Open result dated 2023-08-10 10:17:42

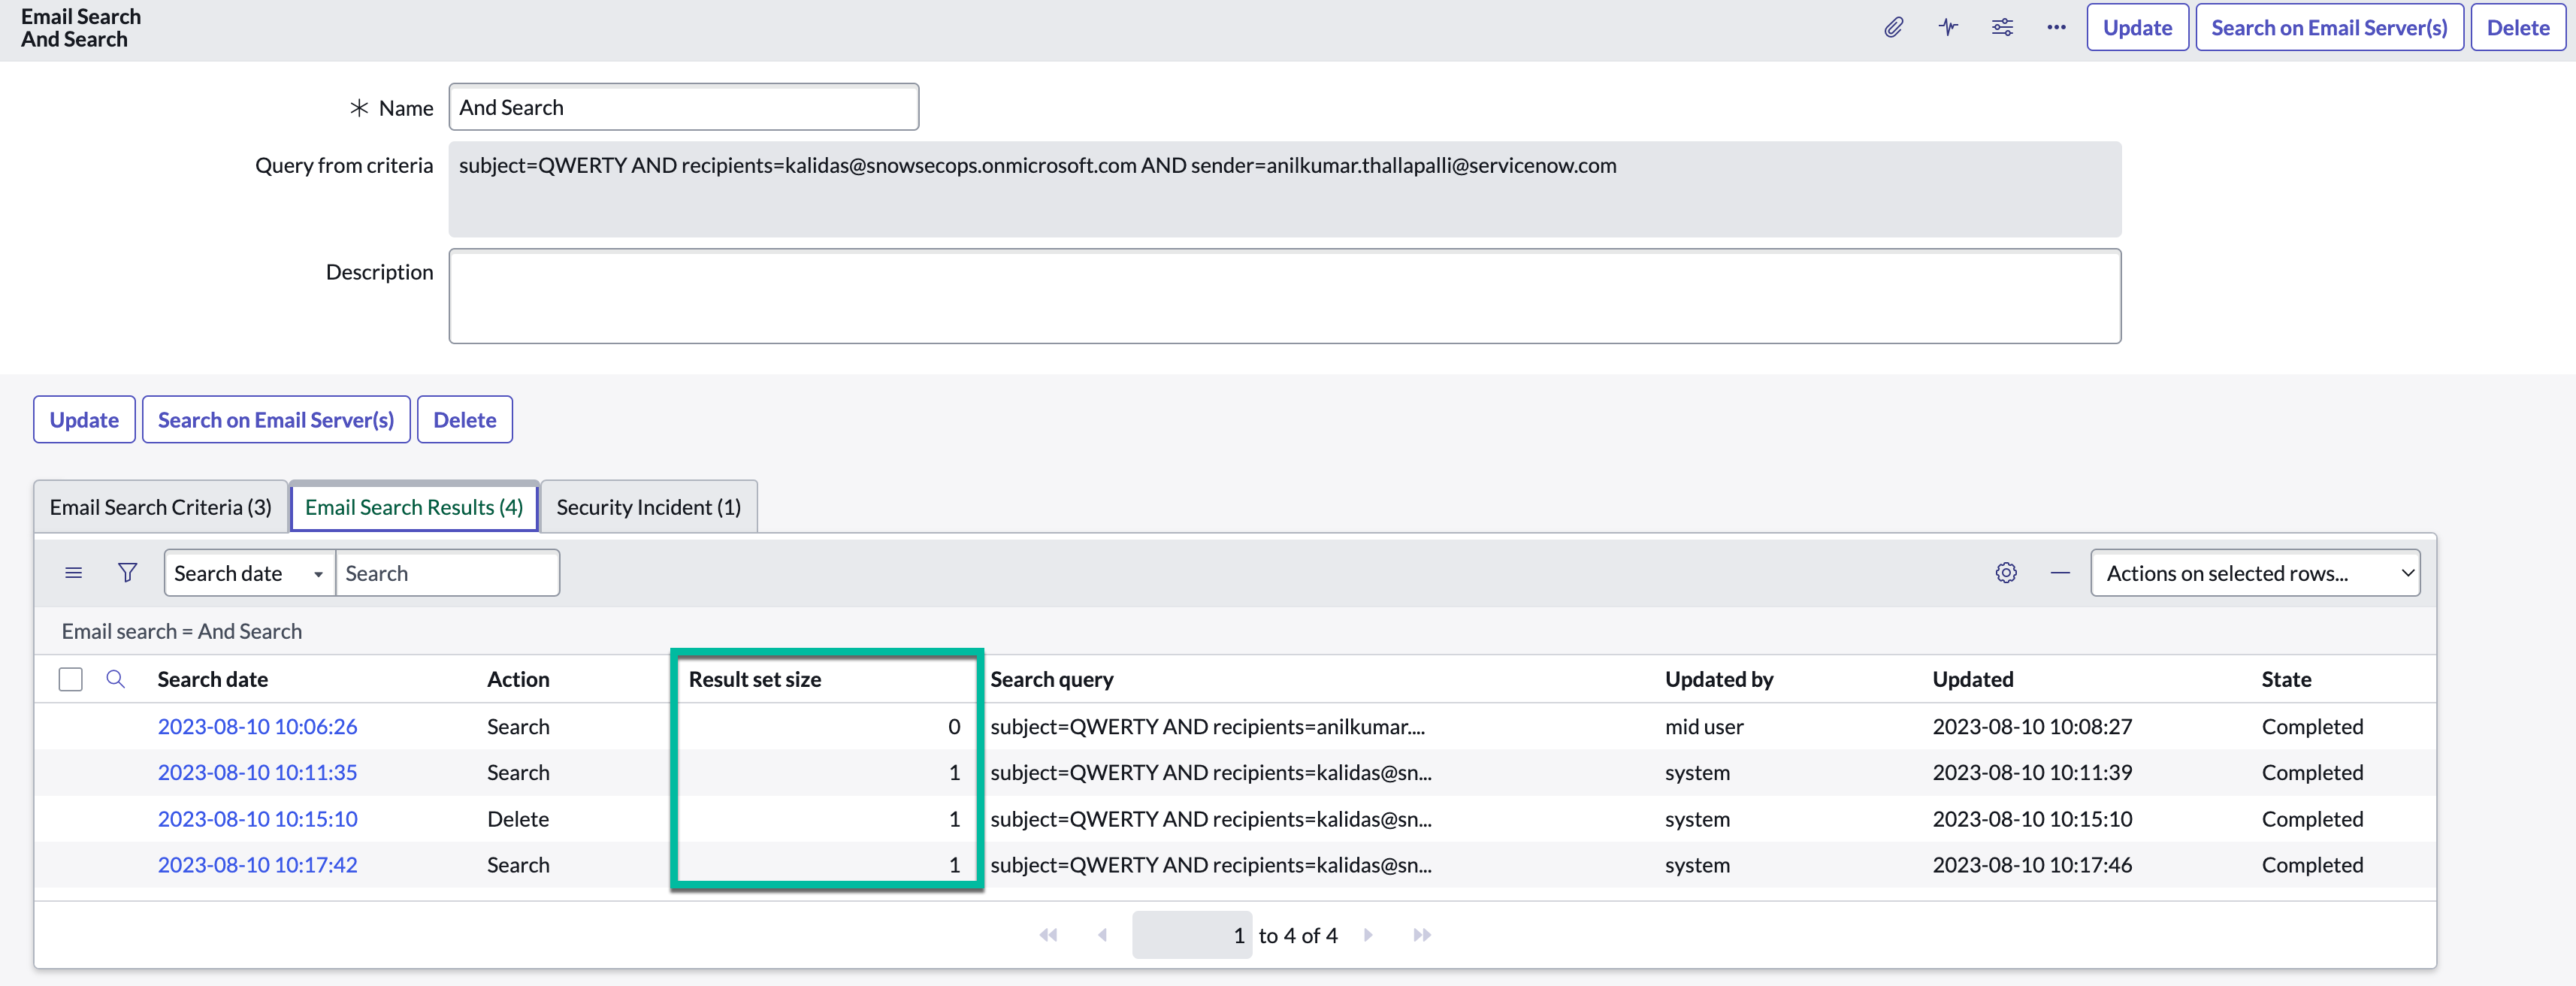[x=257, y=865]
